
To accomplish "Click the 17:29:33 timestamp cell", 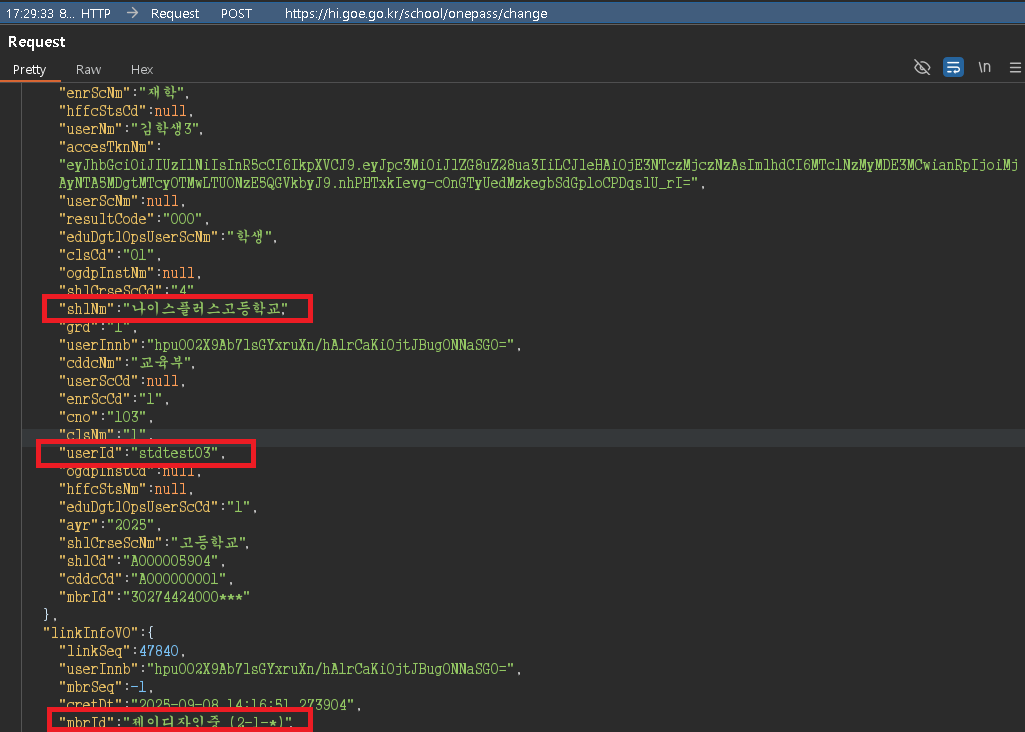I will click(x=28, y=14).
